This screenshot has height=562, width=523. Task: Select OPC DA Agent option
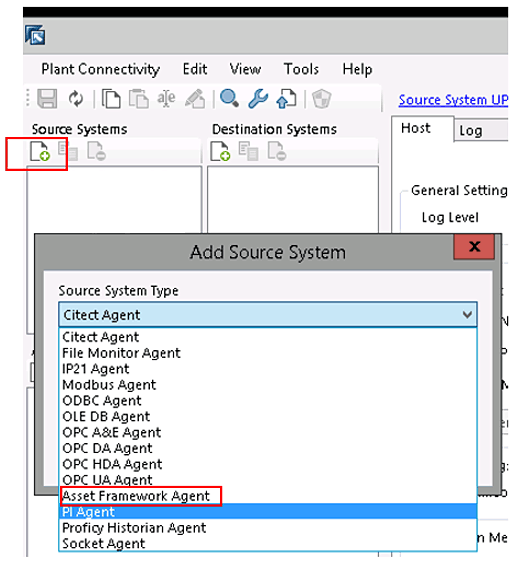(268, 448)
